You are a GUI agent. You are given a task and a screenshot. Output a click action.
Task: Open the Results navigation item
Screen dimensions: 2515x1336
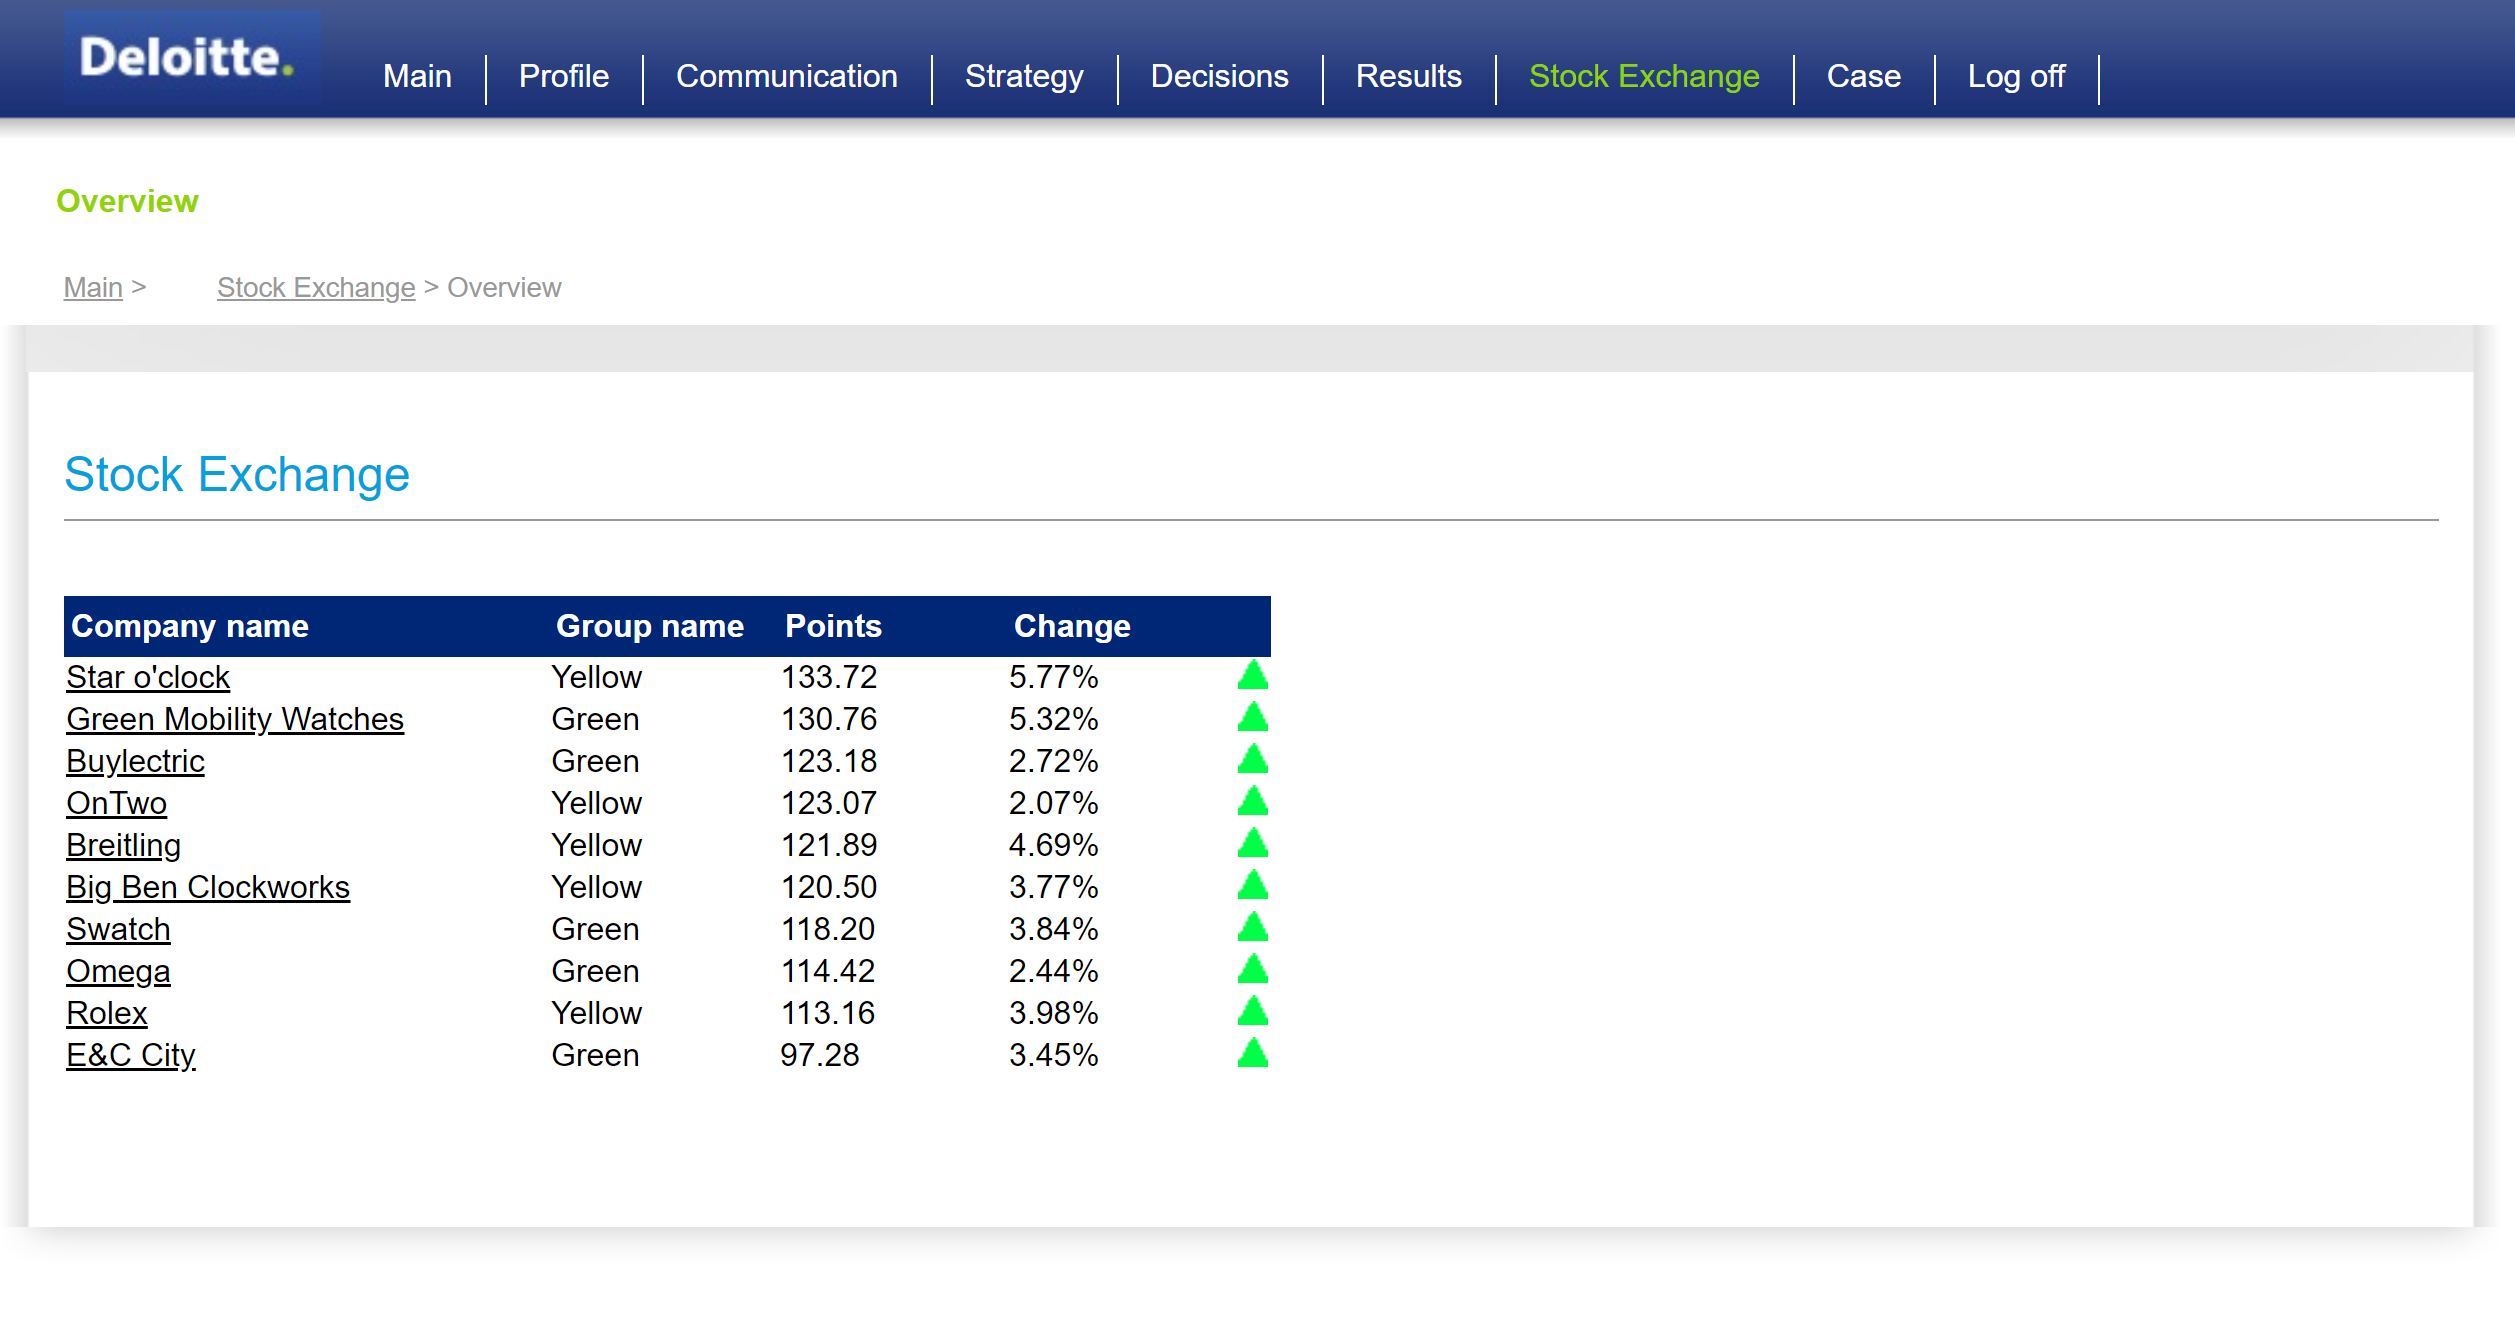point(1408,77)
